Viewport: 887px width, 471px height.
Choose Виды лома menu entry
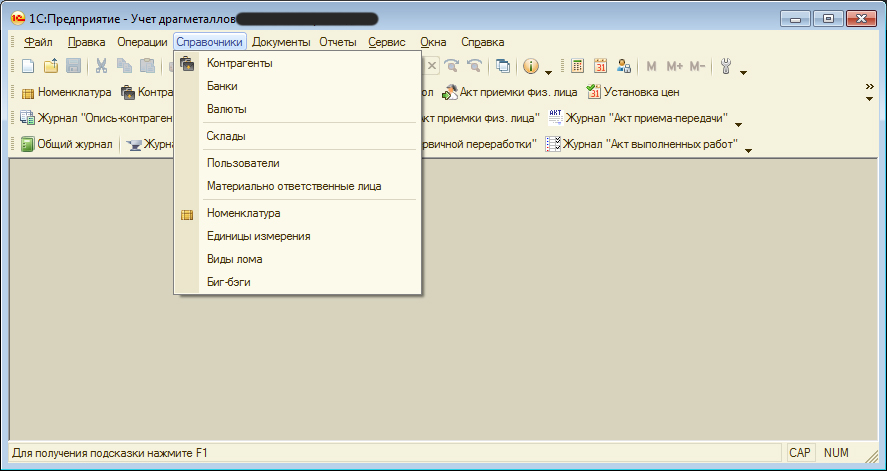(x=234, y=259)
